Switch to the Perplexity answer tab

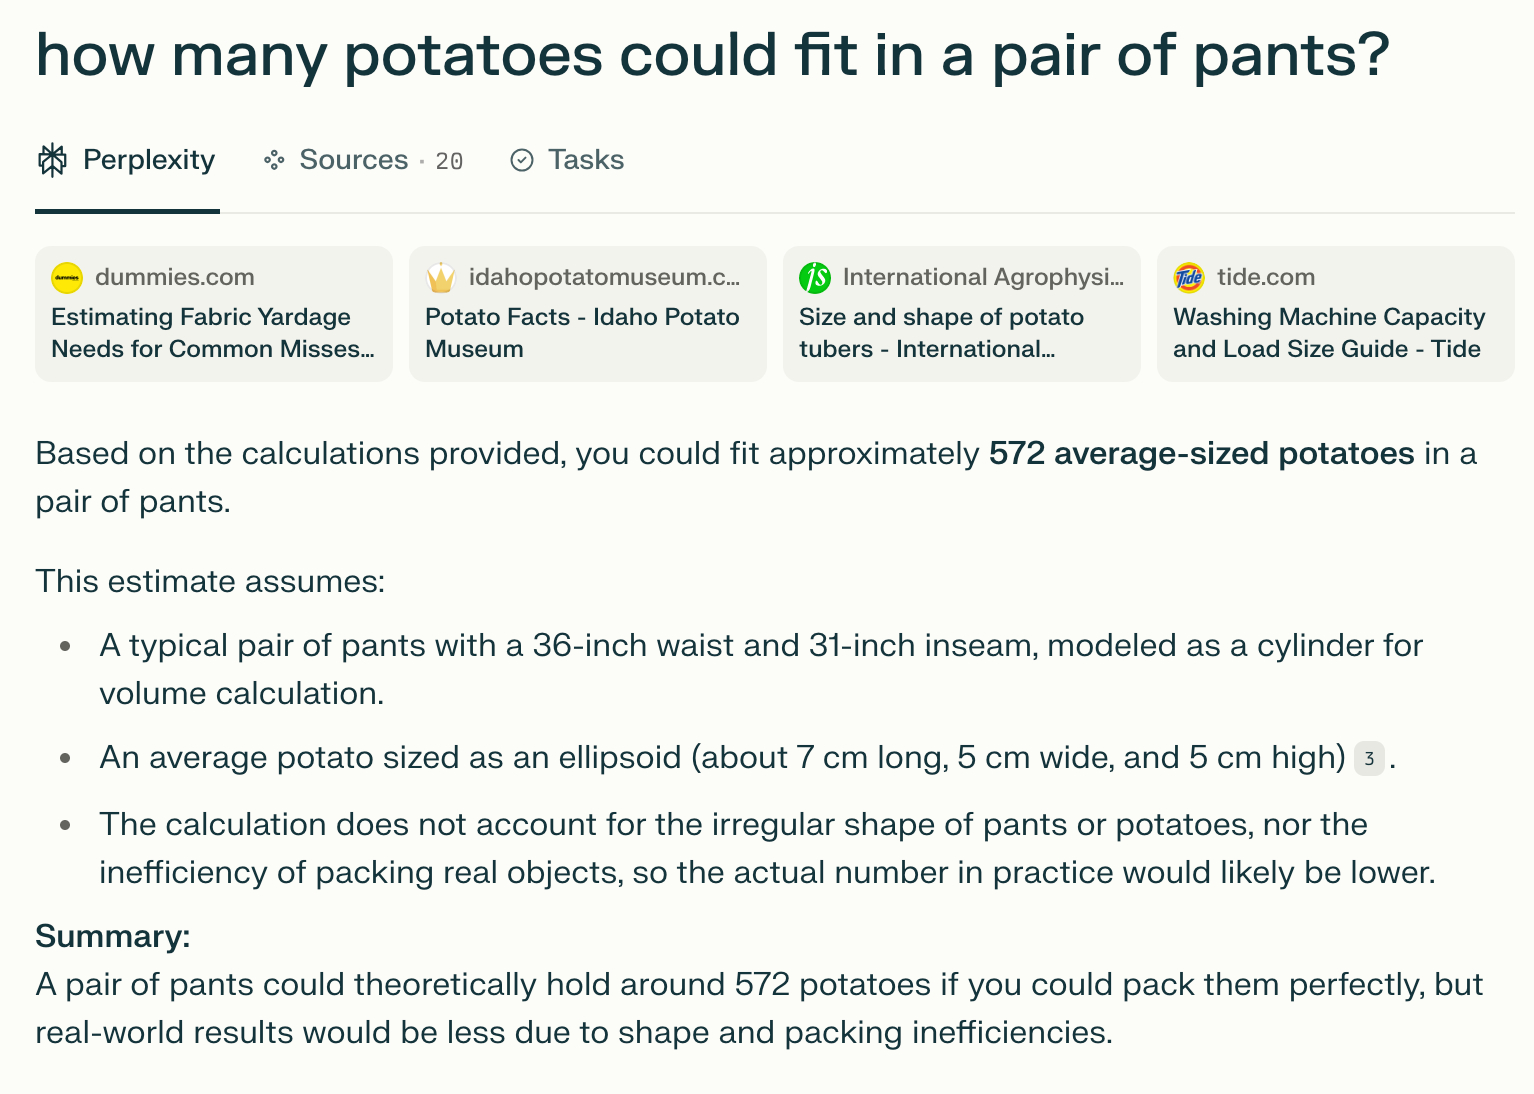(x=148, y=160)
